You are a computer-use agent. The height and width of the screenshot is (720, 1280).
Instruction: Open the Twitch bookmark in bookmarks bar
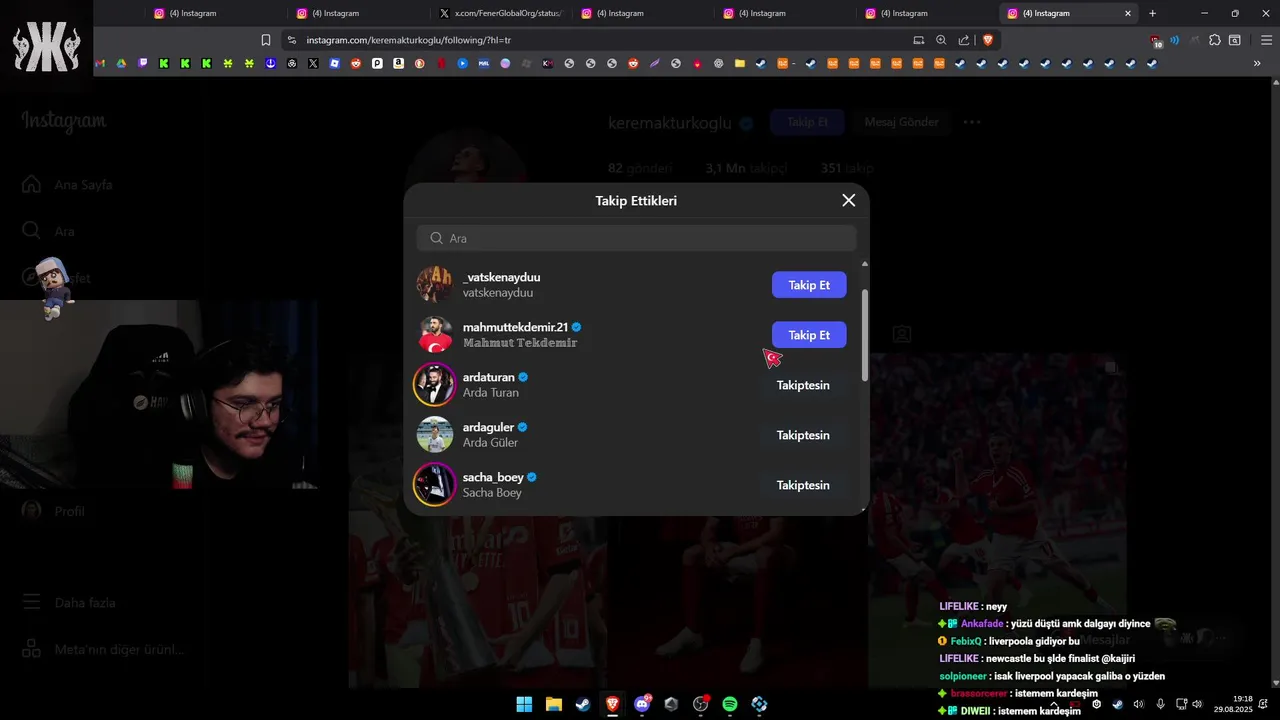coord(143,63)
